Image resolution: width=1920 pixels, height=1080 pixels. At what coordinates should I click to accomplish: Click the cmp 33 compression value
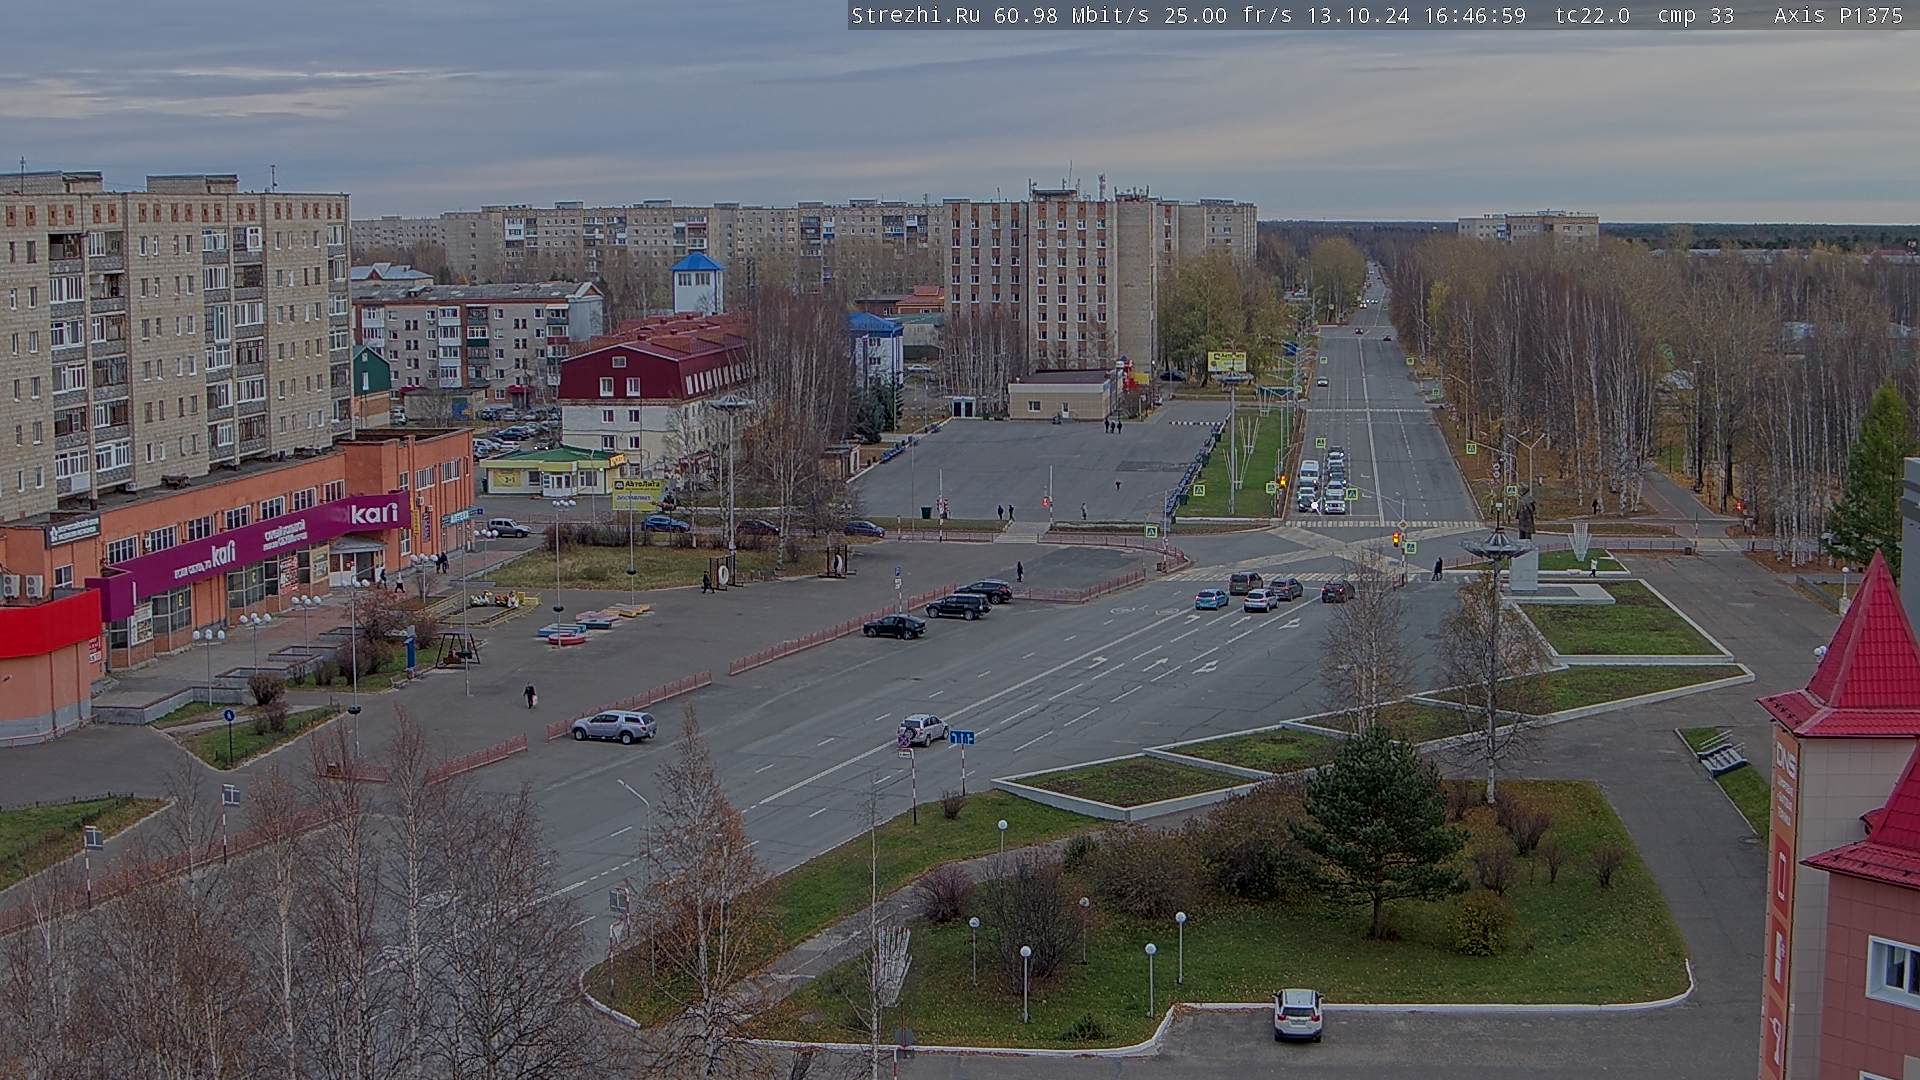[1696, 15]
